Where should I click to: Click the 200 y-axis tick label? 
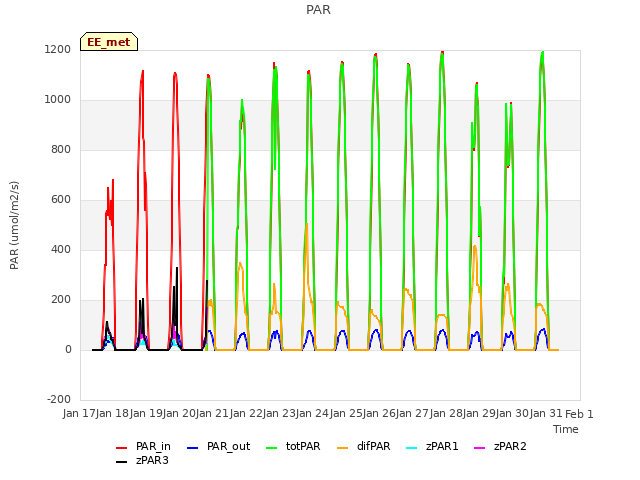pyautogui.click(x=61, y=300)
